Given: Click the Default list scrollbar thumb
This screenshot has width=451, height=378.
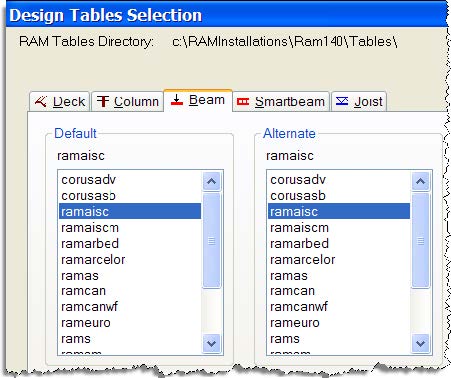Looking at the screenshot, I should [211, 240].
